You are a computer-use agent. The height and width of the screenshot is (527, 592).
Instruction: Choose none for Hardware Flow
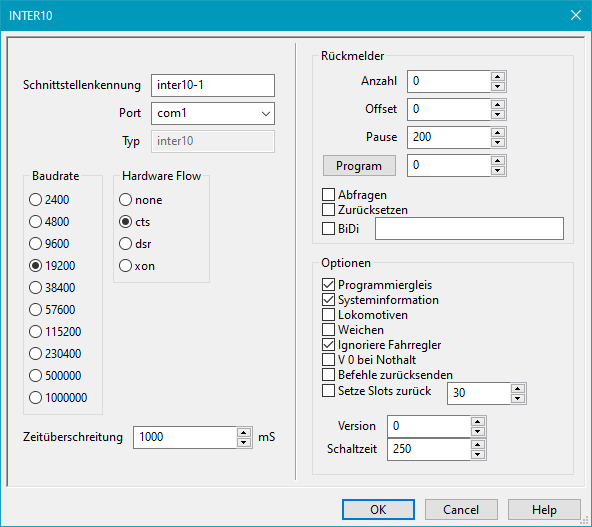pyautogui.click(x=141, y=200)
